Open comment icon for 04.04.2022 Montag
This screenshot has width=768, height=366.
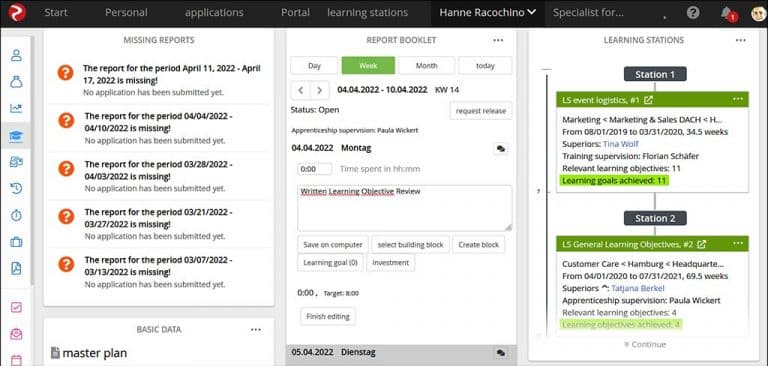tap(501, 148)
